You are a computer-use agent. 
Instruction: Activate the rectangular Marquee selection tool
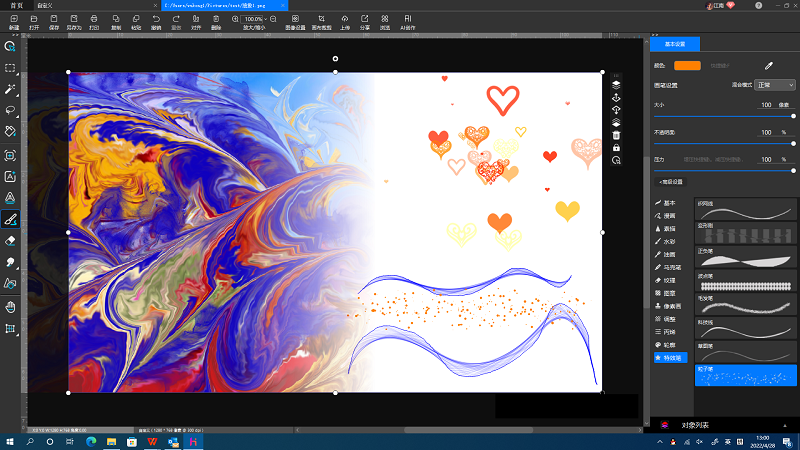pos(10,68)
